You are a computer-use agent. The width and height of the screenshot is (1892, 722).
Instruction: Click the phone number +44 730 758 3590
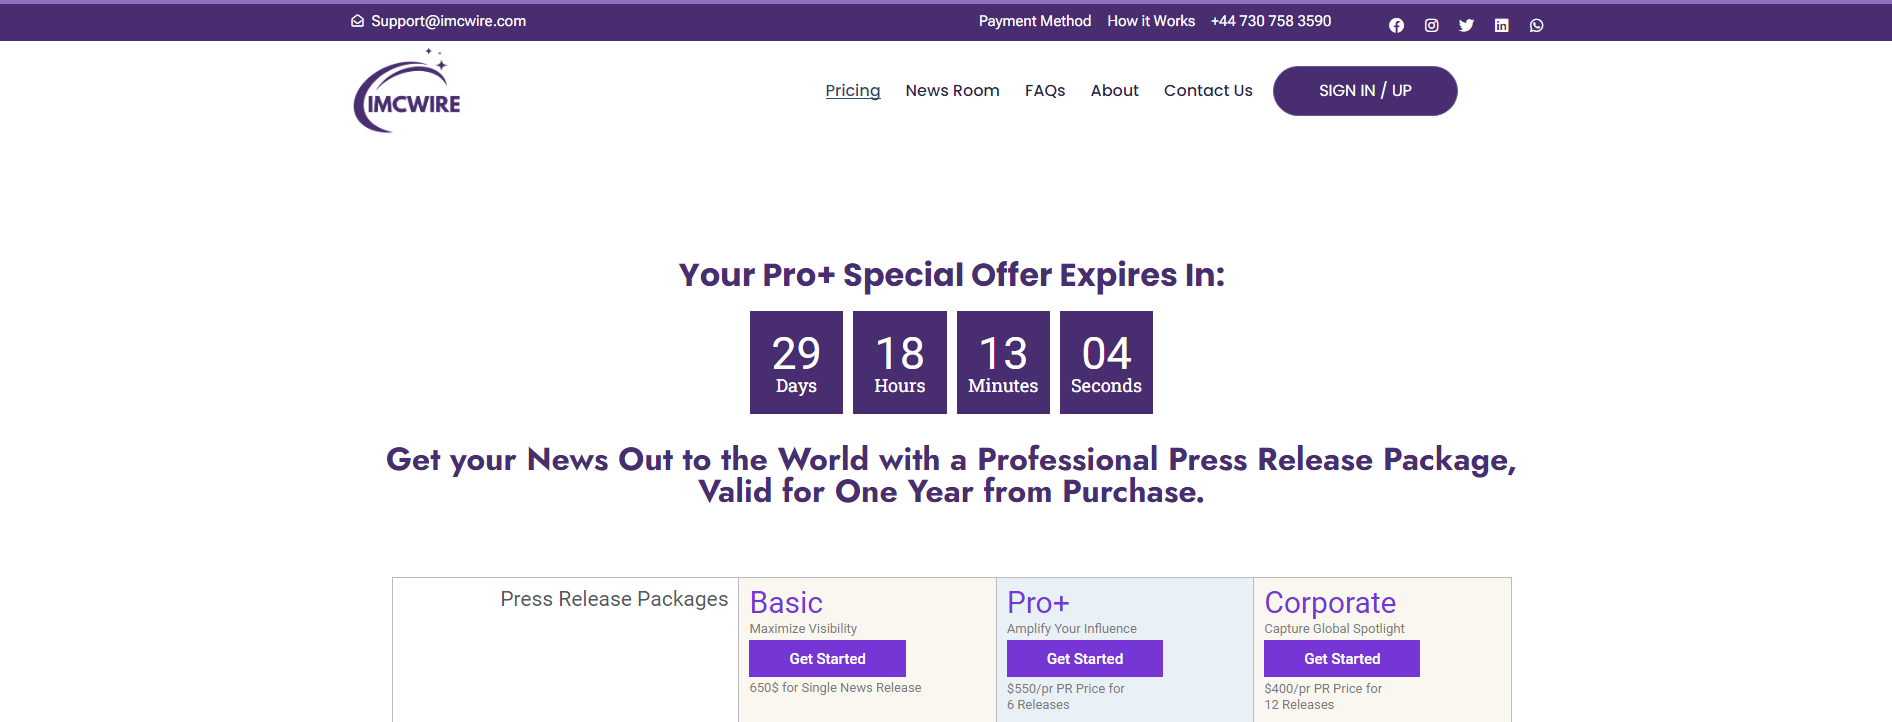click(x=1271, y=21)
